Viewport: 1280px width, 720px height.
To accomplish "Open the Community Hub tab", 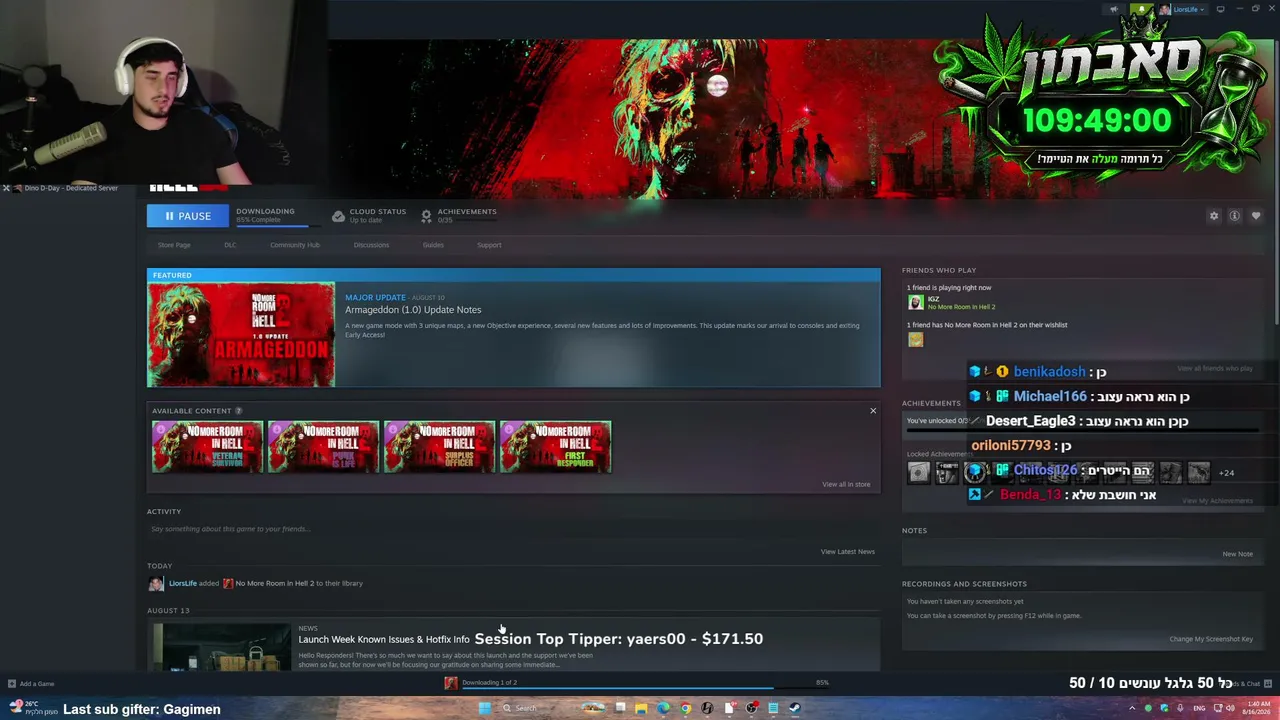I will [x=295, y=245].
